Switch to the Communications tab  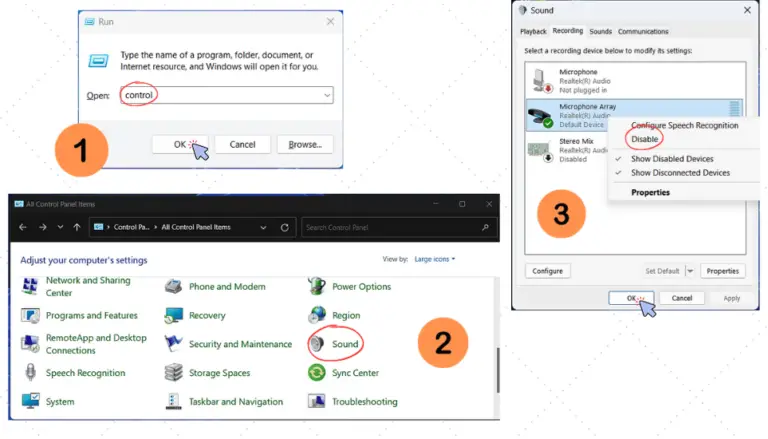[643, 31]
